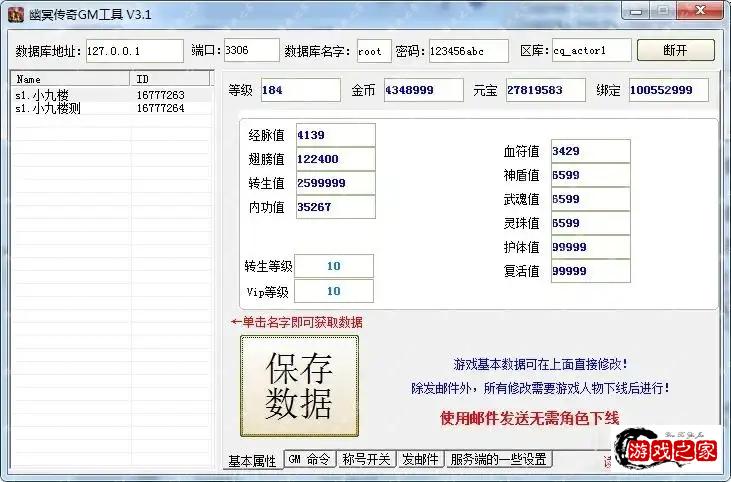Open the GM 命令 tab
This screenshot has width=731, height=482.
click(x=309, y=459)
